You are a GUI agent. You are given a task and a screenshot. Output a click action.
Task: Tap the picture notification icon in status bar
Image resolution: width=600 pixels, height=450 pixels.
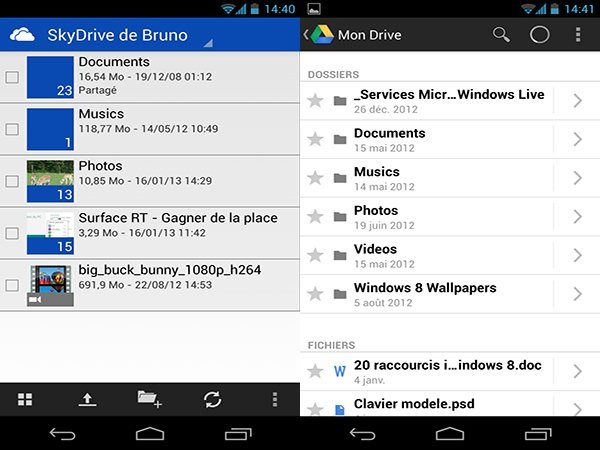pos(314,9)
